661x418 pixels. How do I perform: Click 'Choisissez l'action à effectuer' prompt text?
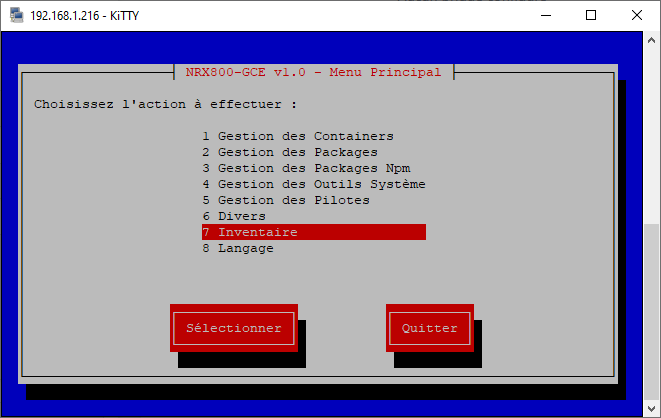pos(165,104)
